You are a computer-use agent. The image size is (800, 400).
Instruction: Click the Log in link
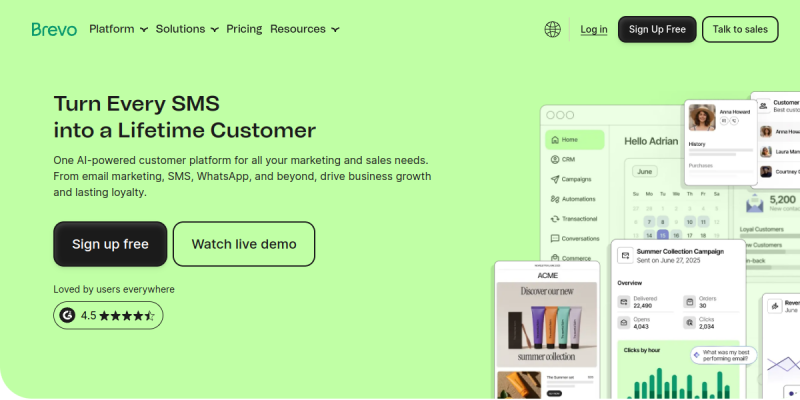pyautogui.click(x=594, y=30)
